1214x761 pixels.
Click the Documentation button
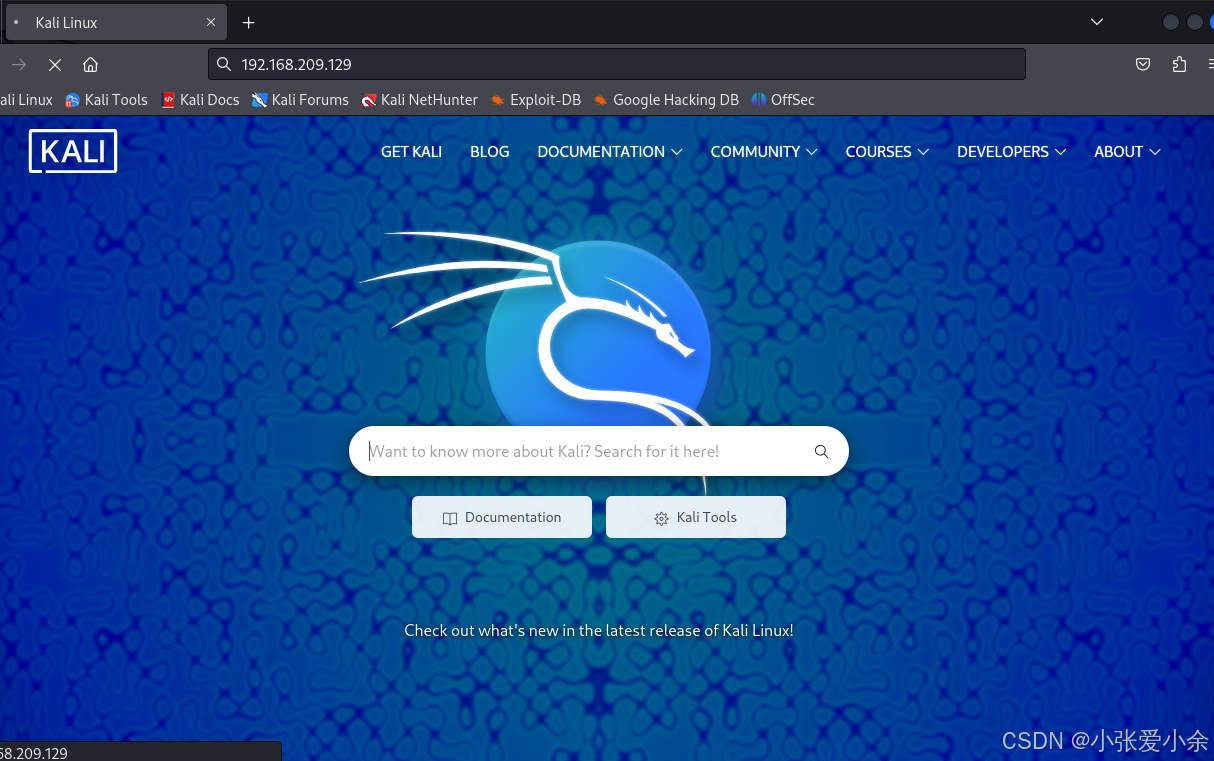(502, 517)
